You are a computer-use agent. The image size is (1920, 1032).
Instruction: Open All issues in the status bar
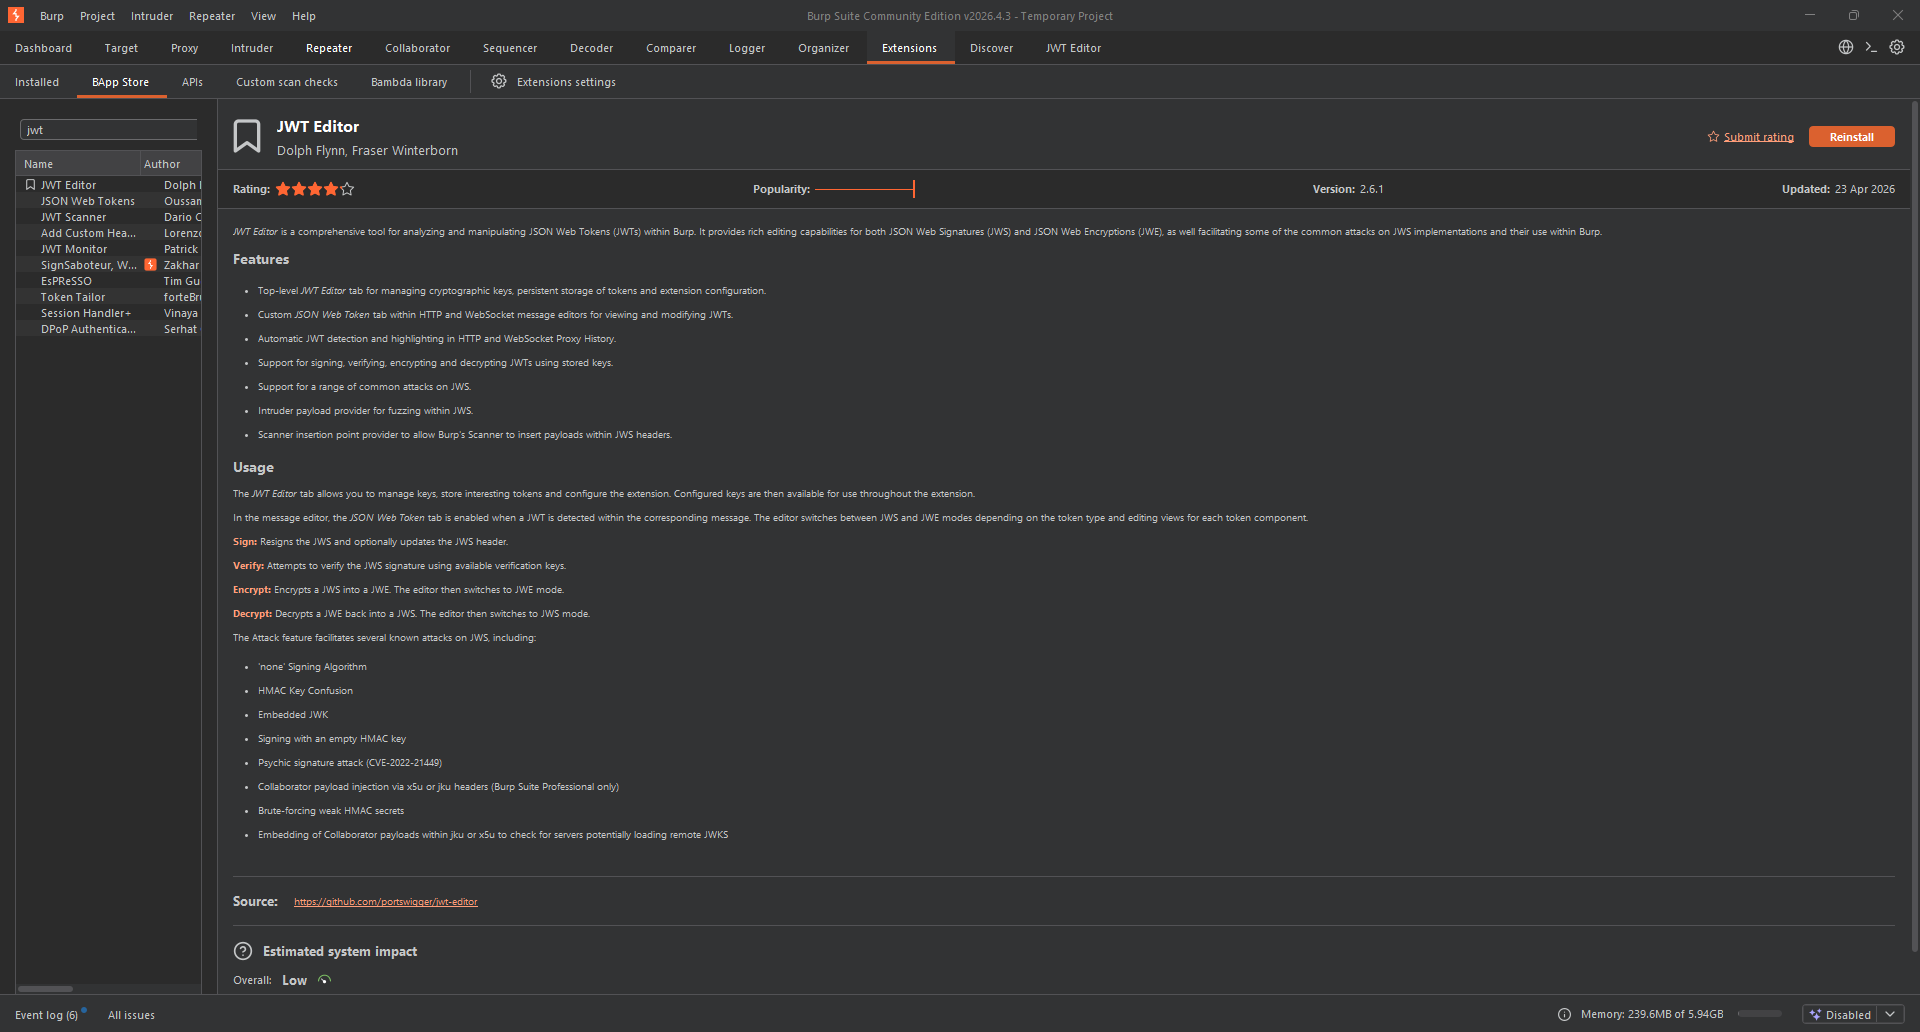[x=131, y=1015]
